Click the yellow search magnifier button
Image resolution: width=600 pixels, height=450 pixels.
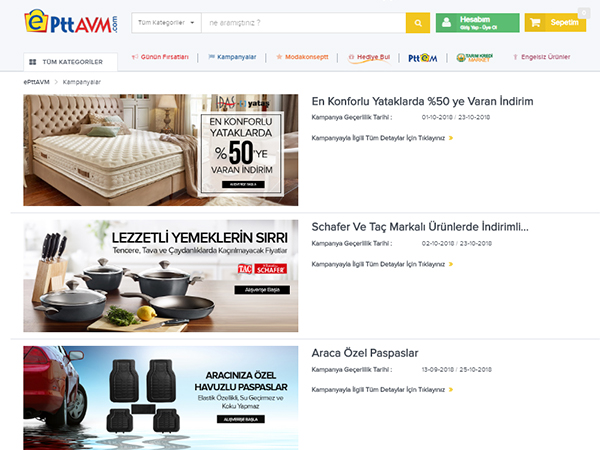418,23
